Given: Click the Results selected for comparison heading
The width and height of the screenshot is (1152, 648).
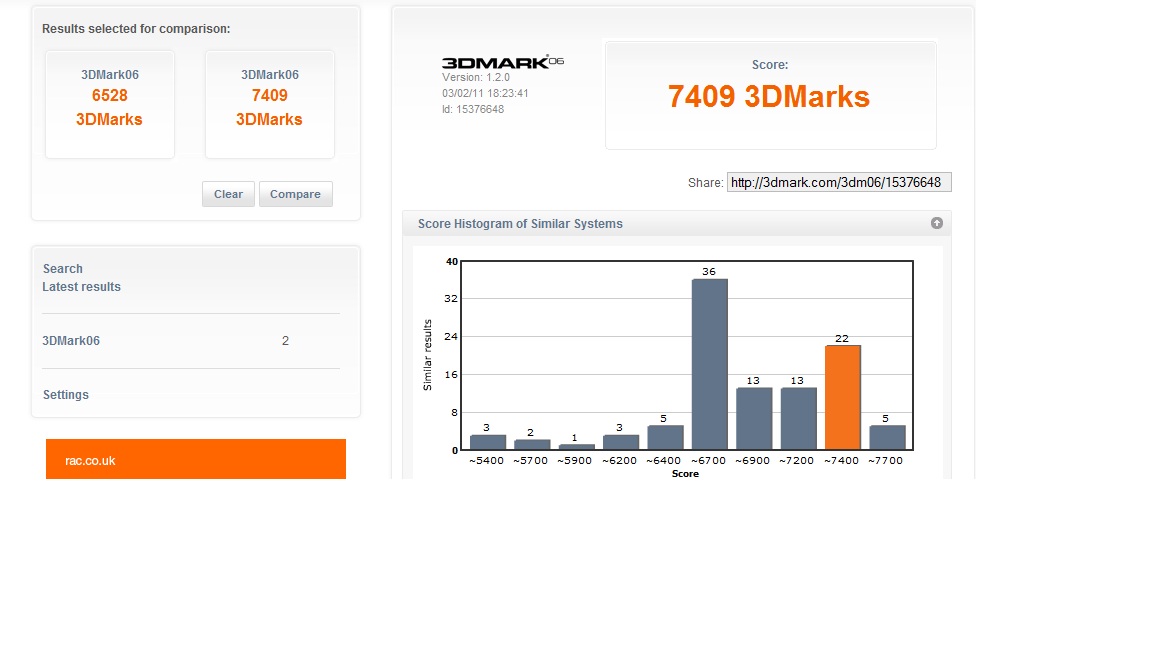Looking at the screenshot, I should pos(136,29).
